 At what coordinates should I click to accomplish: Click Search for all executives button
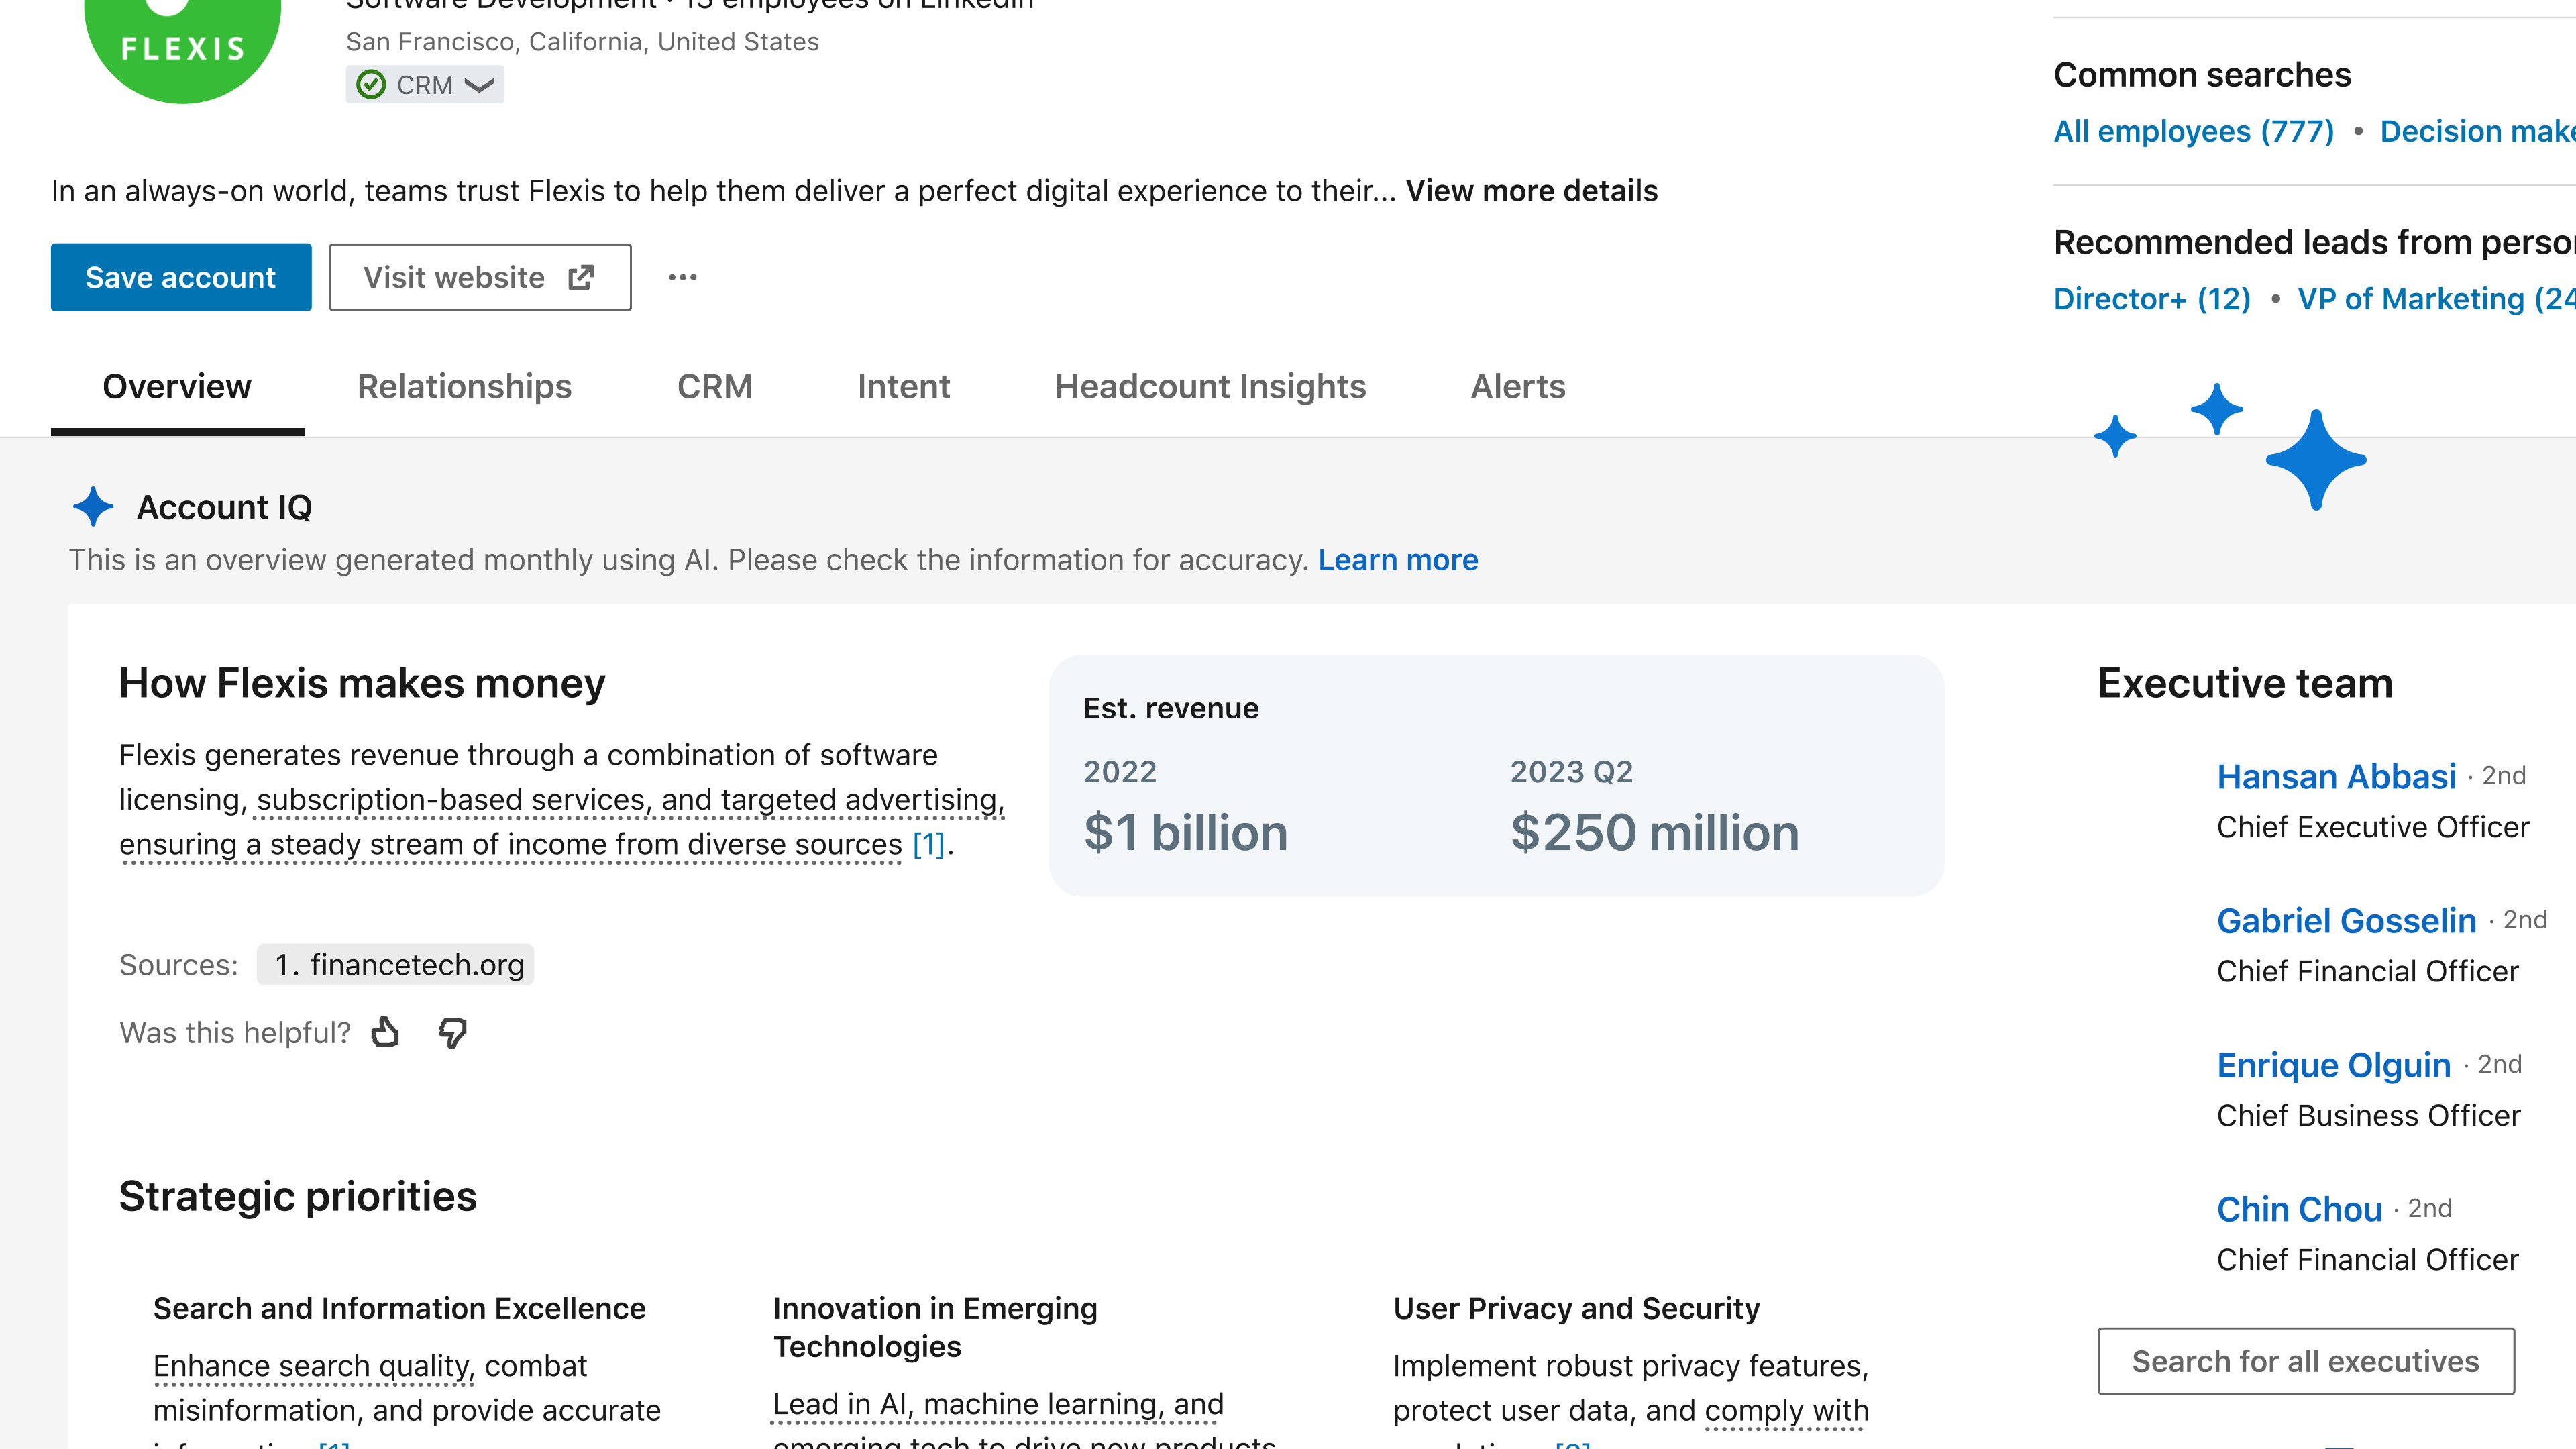pos(2305,1360)
